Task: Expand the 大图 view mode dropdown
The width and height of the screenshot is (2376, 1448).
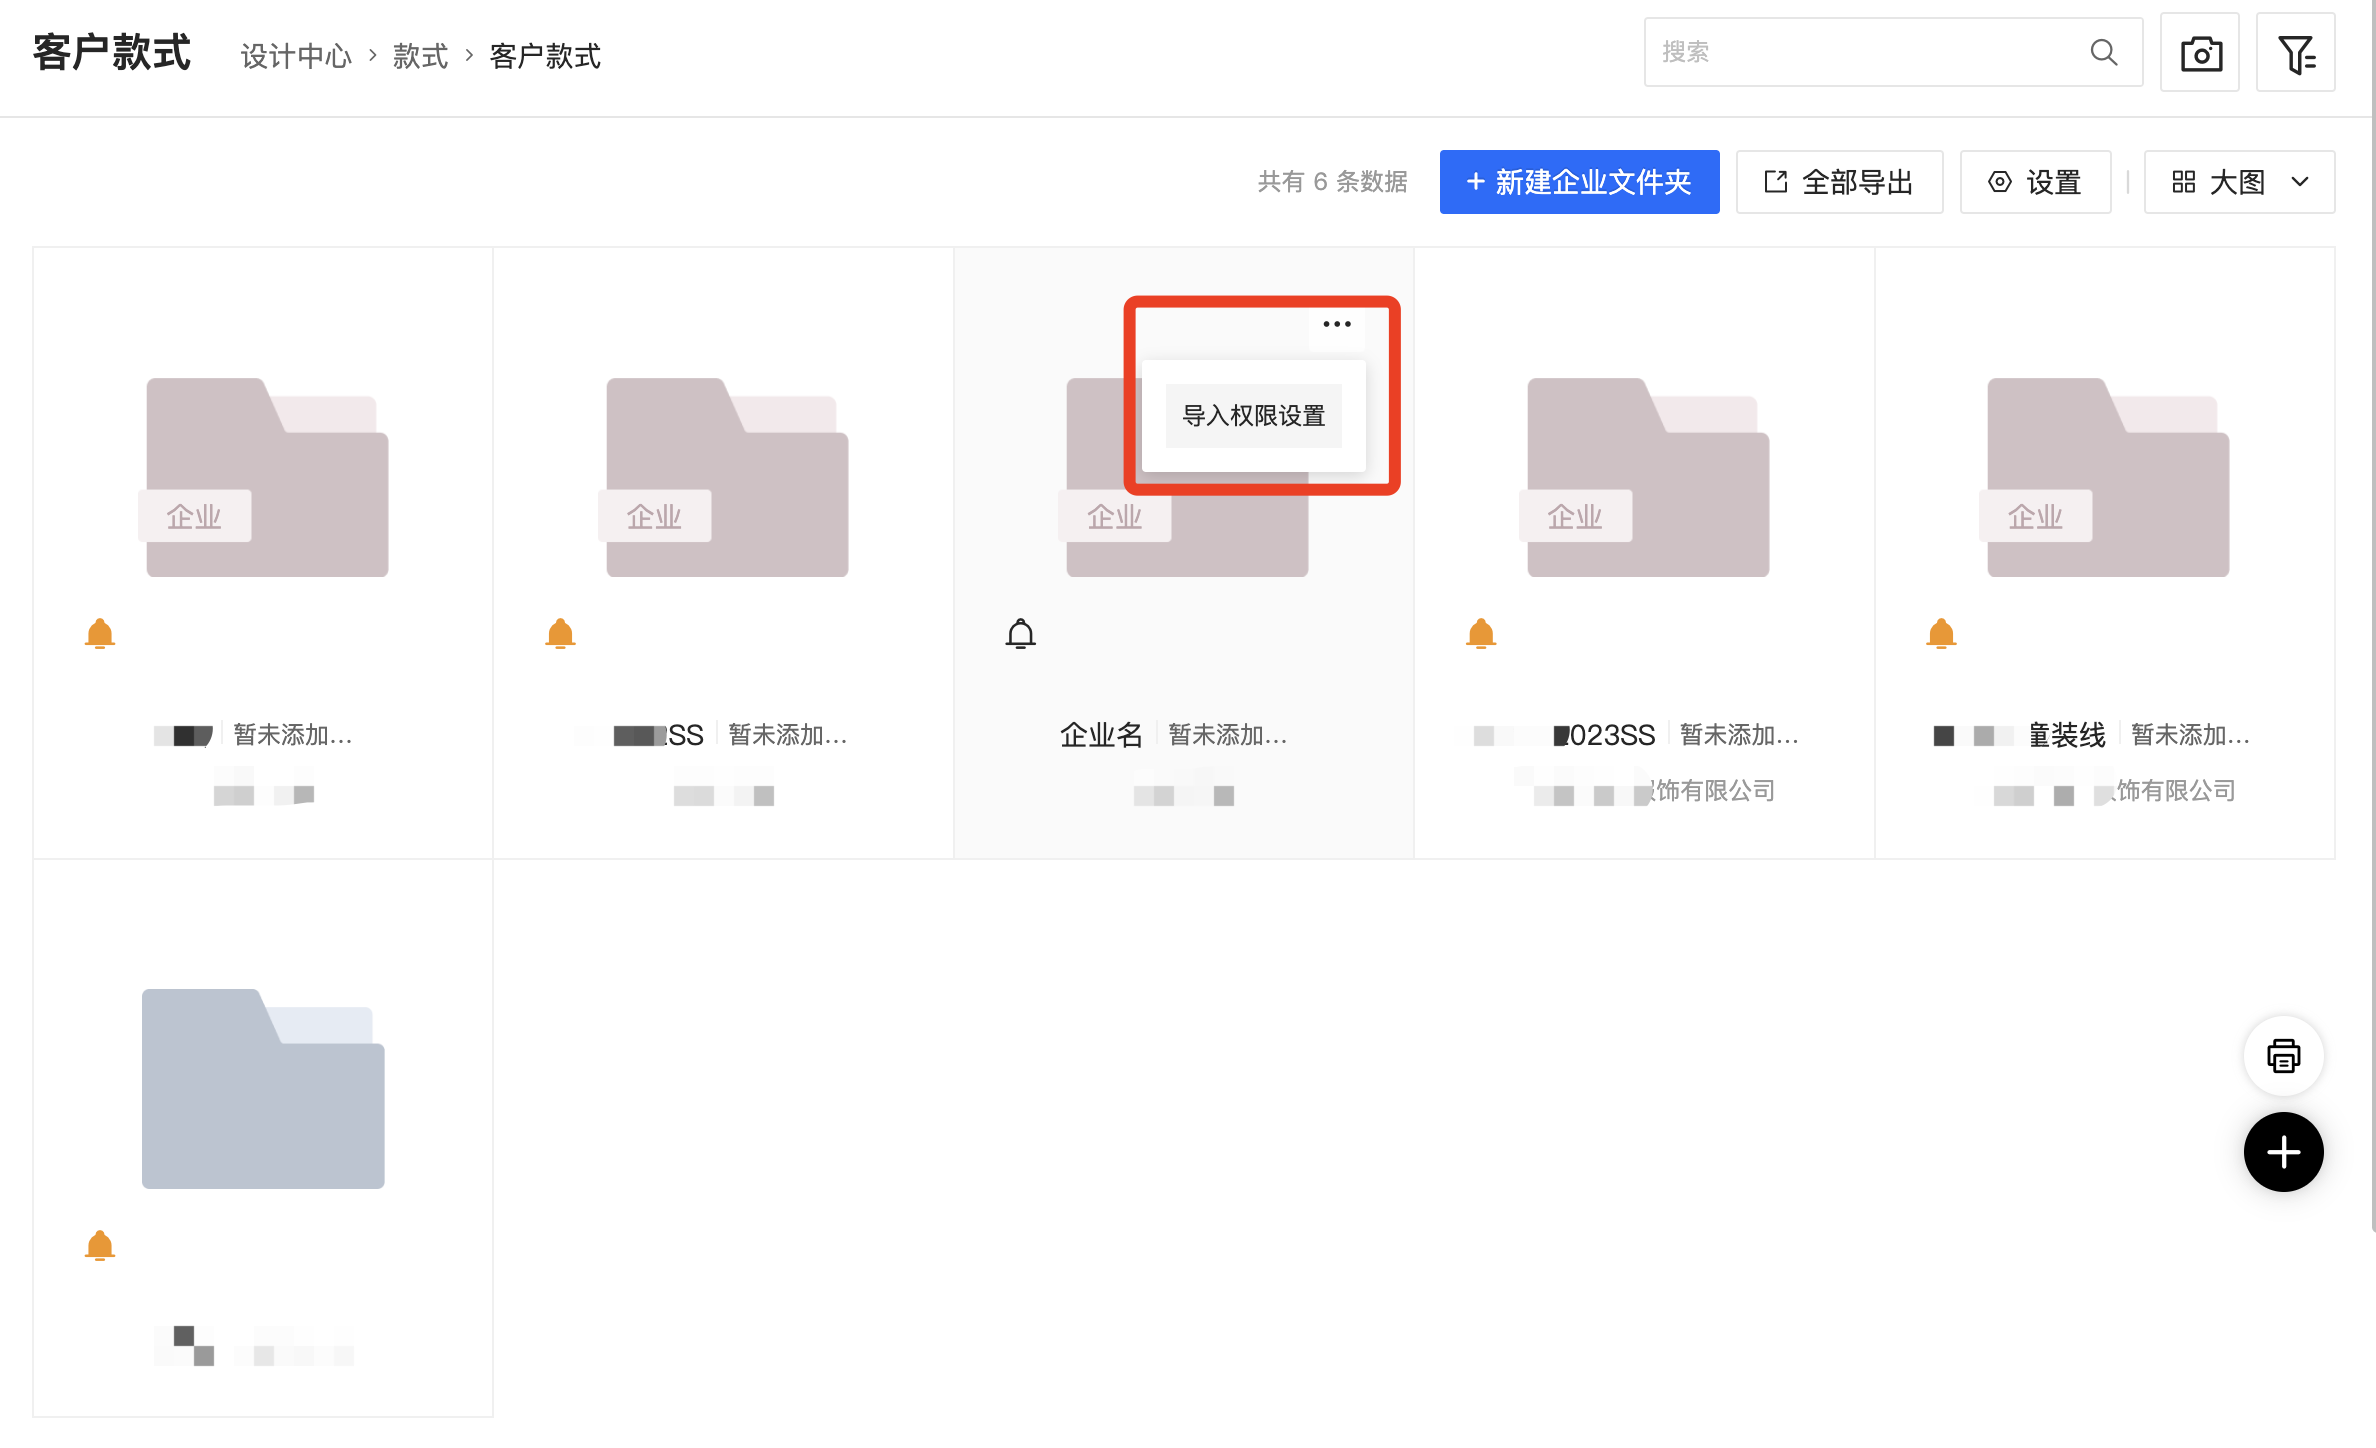Action: pyautogui.click(x=2238, y=182)
